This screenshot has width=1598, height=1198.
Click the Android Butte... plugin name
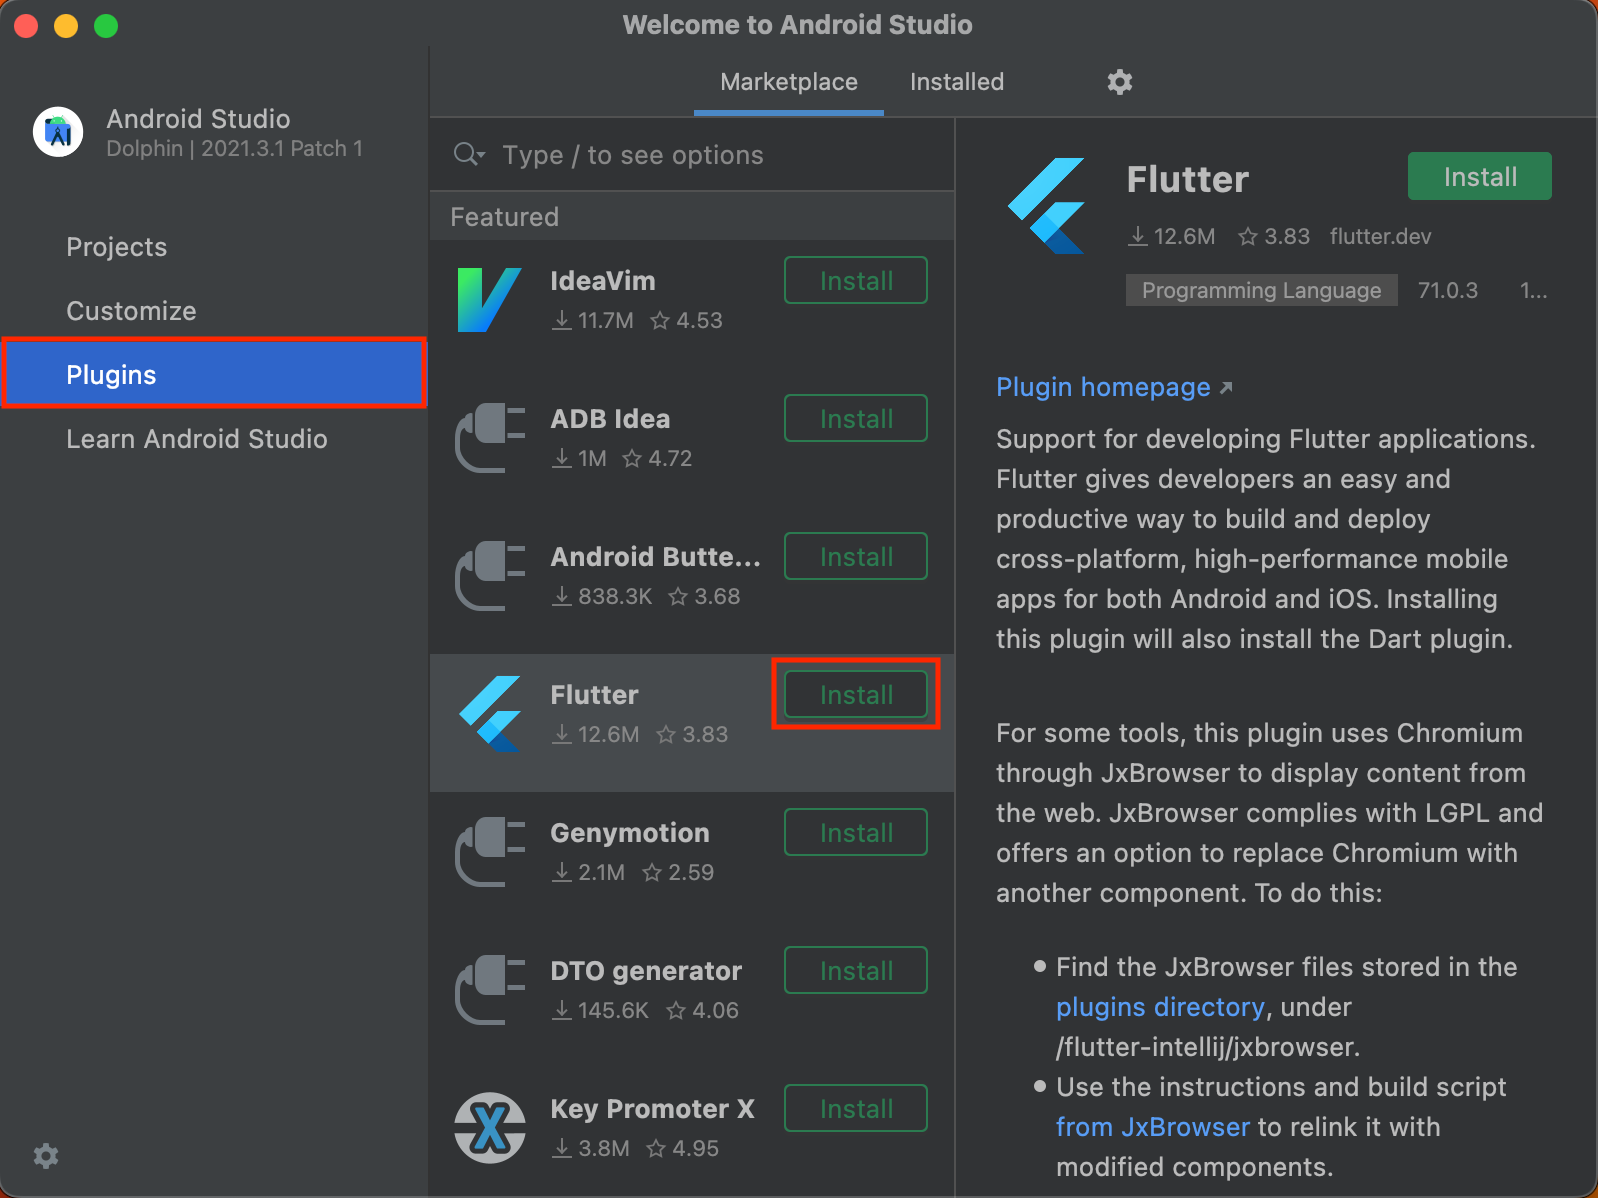[x=655, y=557]
